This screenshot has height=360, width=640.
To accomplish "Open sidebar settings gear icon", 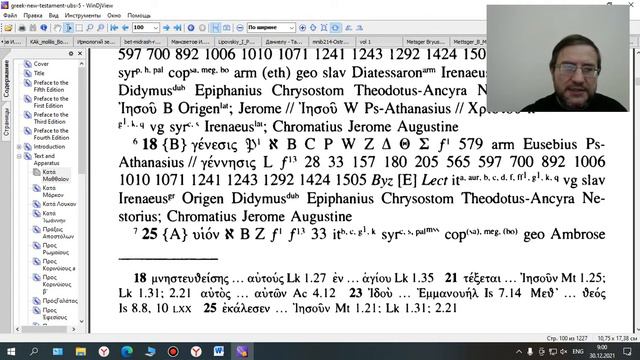I will tap(71, 53).
